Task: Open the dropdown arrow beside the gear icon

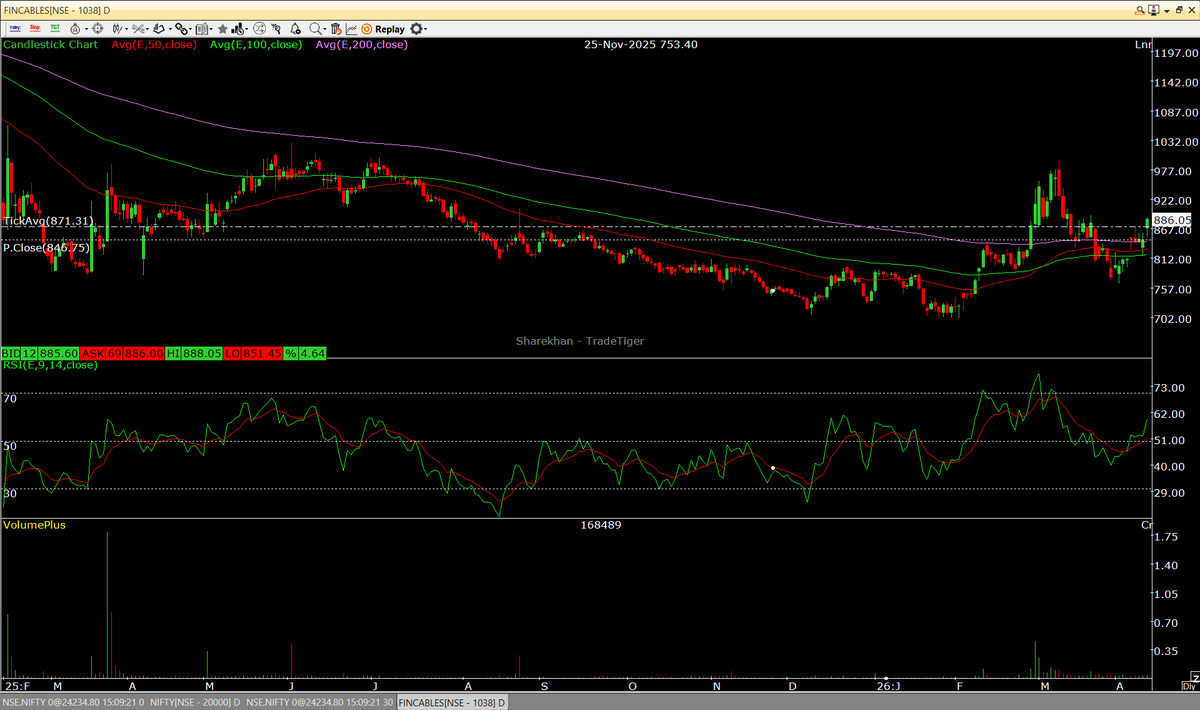Action: pyautogui.click(x=427, y=30)
